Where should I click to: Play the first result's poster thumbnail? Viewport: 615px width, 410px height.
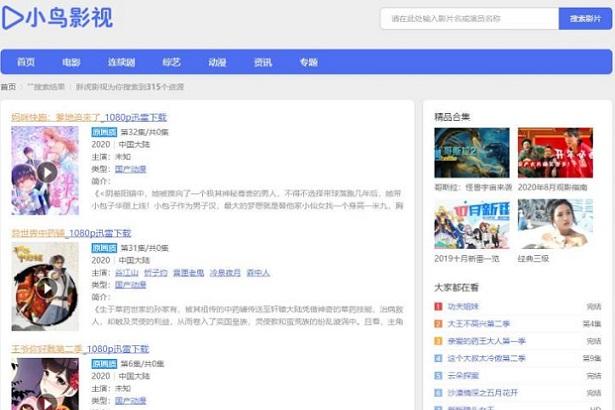click(x=45, y=171)
